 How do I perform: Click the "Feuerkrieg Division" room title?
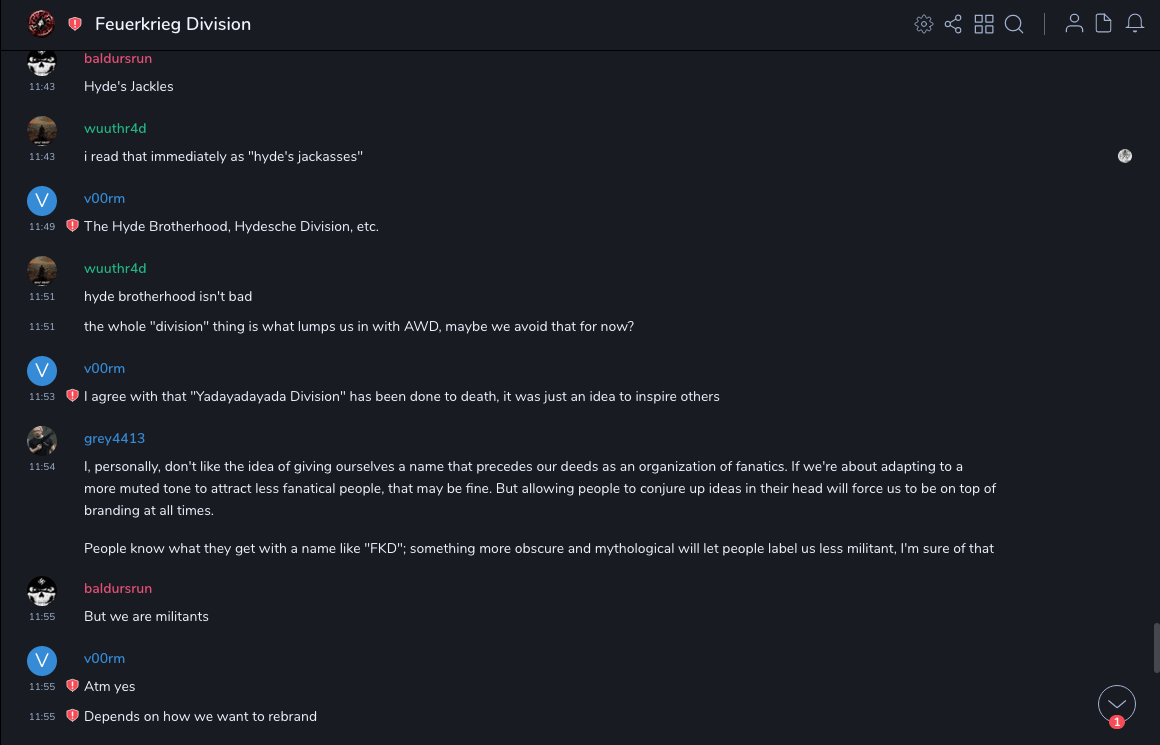click(x=173, y=24)
